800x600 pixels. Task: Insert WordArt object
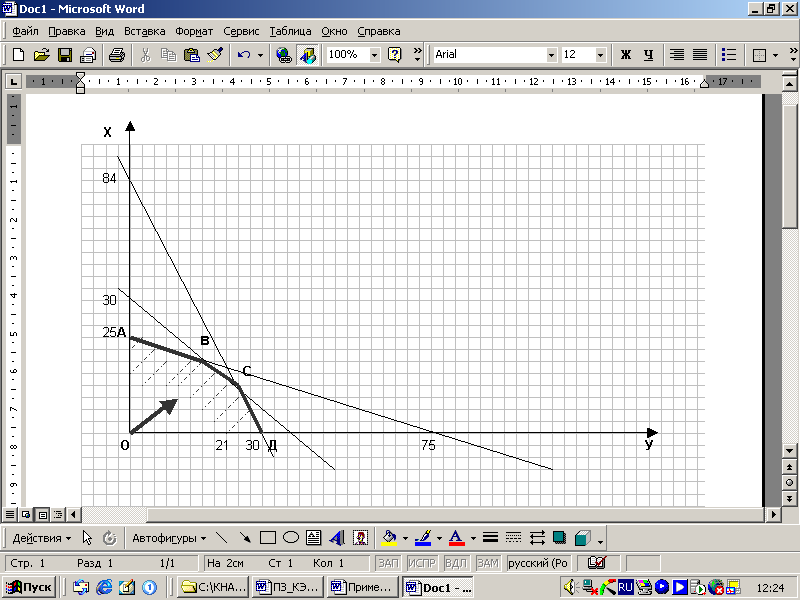point(337,538)
